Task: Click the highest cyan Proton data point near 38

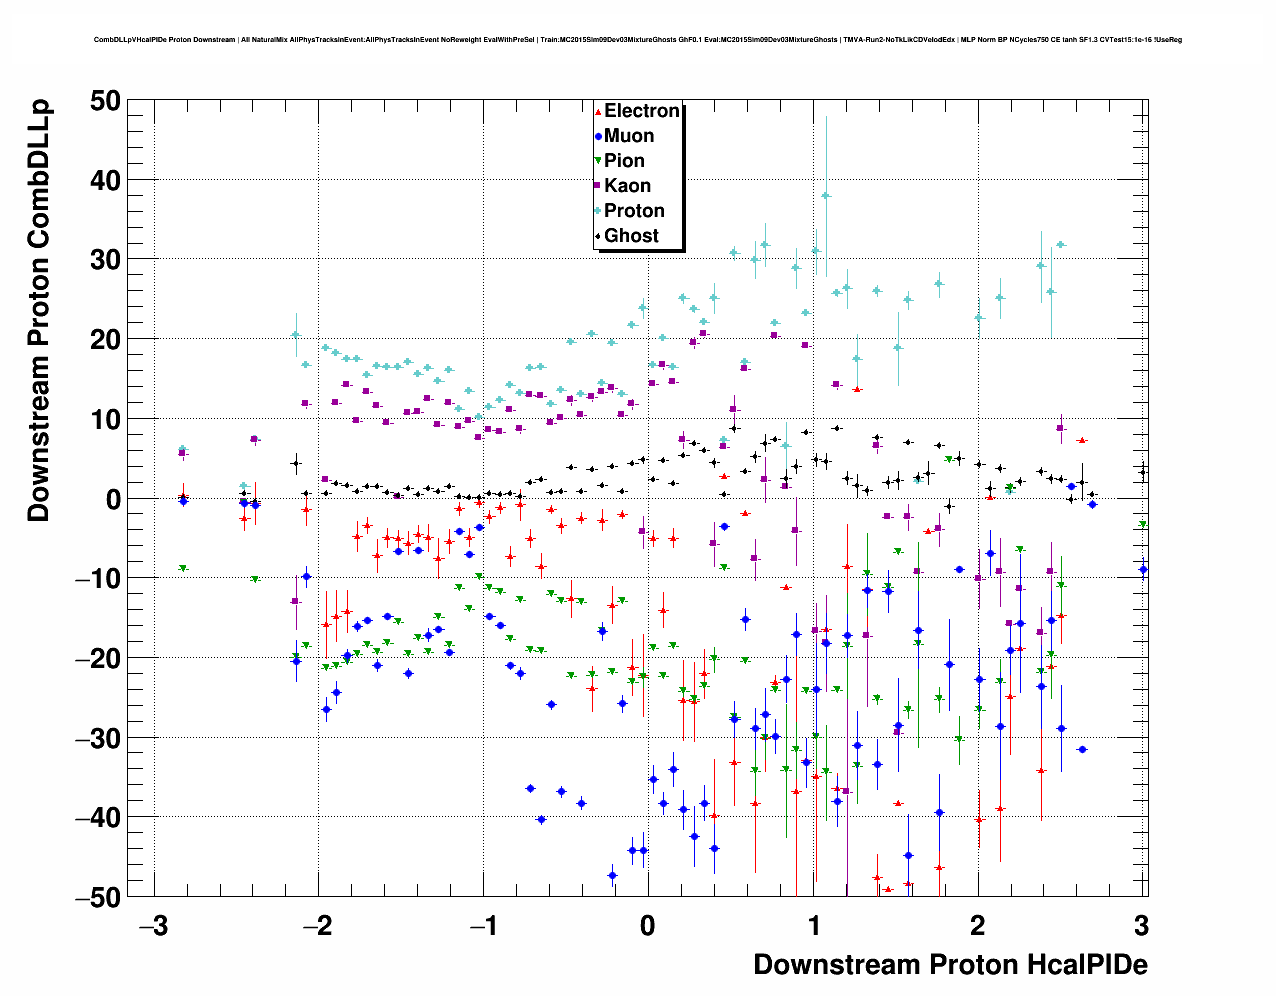Action: [826, 196]
